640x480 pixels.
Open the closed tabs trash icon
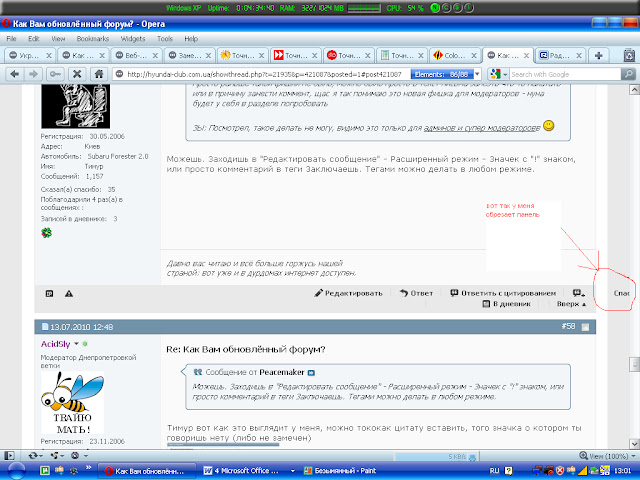[x=629, y=55]
